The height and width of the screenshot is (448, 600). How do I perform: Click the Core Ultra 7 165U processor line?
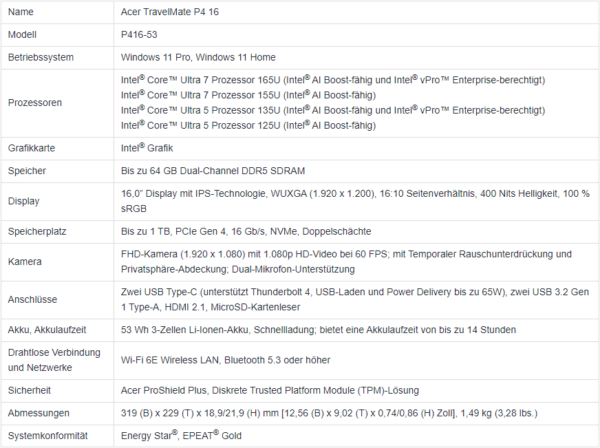333,80
